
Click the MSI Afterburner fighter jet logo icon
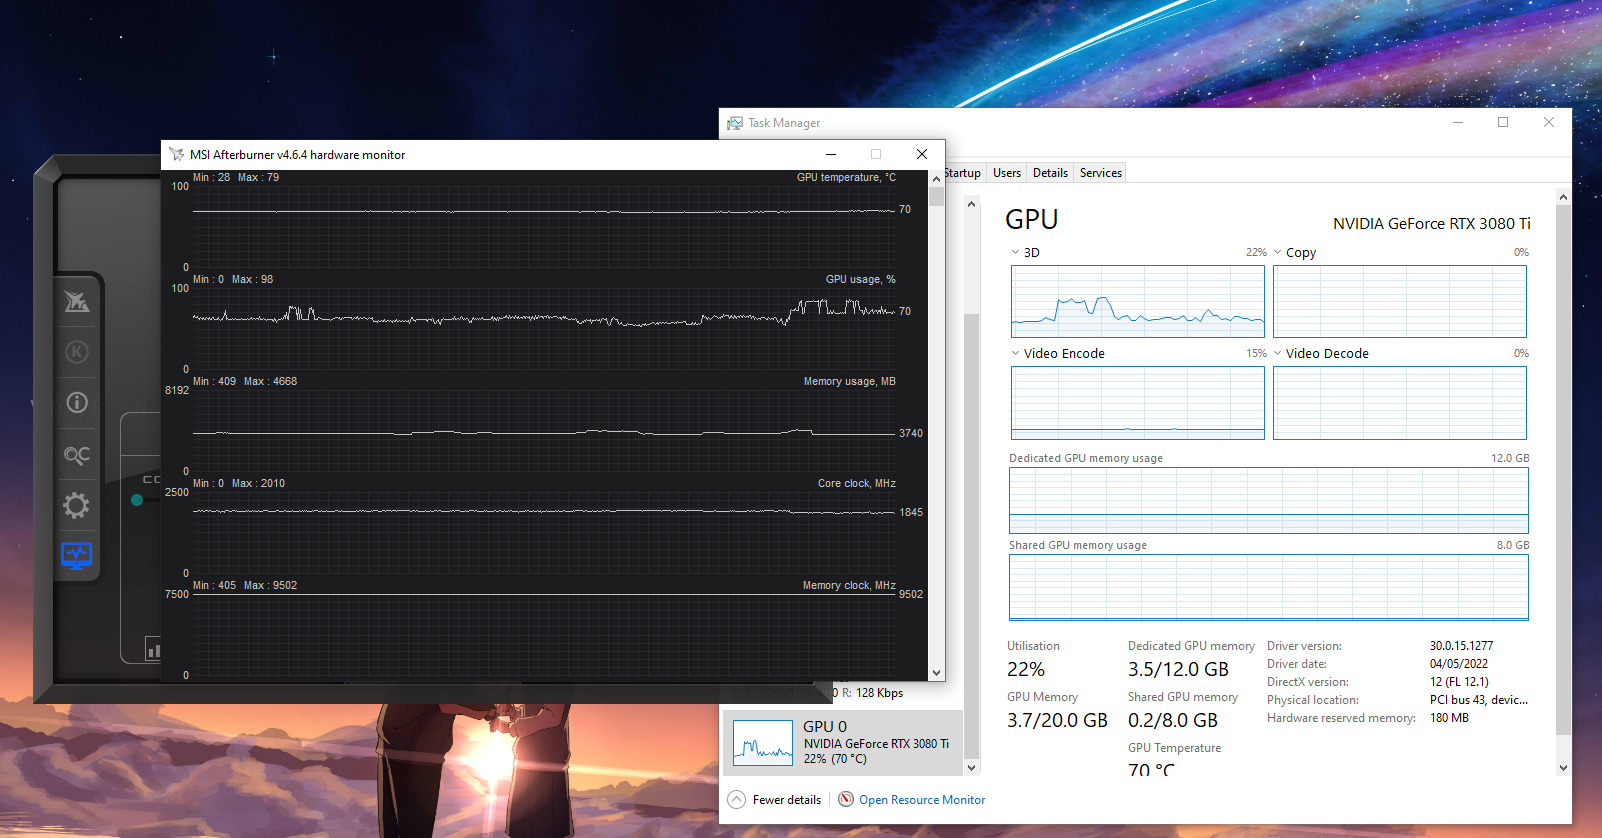(77, 301)
